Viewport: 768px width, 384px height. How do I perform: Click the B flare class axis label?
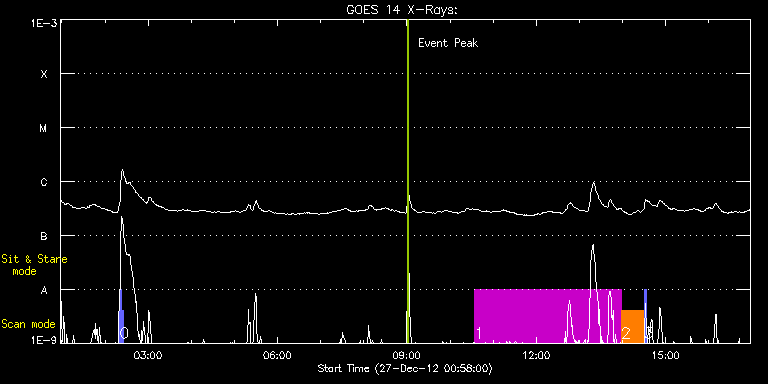pyautogui.click(x=44, y=236)
